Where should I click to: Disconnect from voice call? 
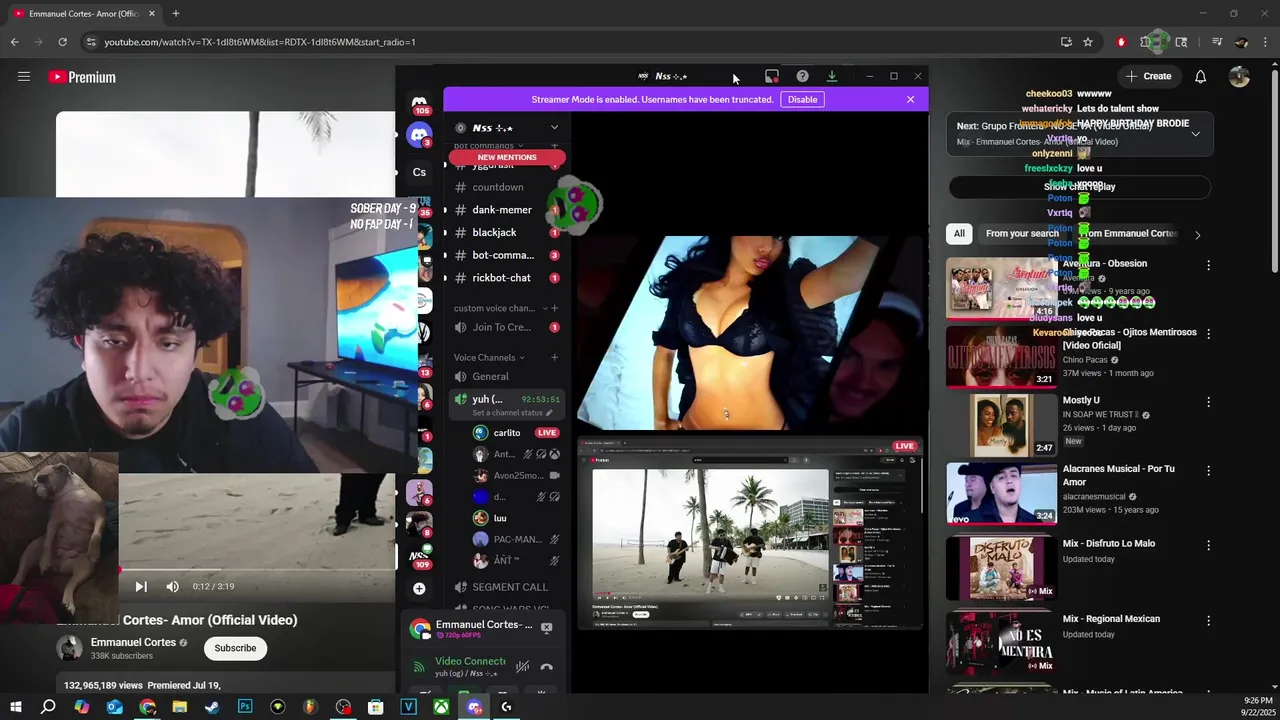coord(547,667)
